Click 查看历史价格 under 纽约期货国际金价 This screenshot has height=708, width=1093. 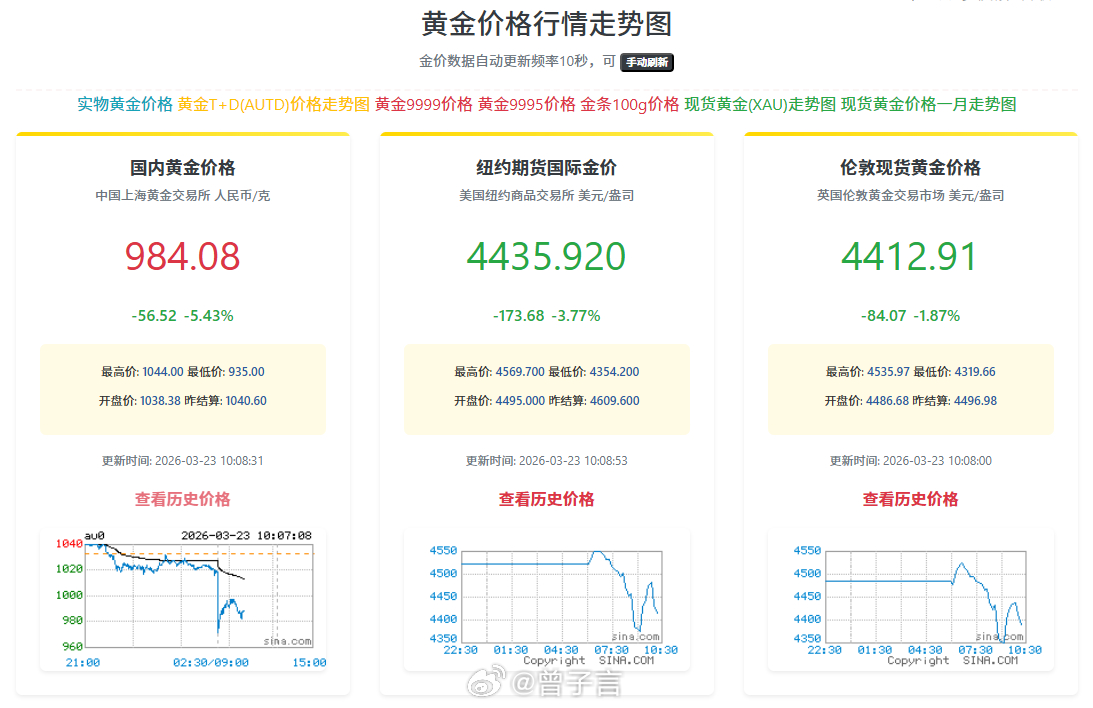(x=546, y=499)
